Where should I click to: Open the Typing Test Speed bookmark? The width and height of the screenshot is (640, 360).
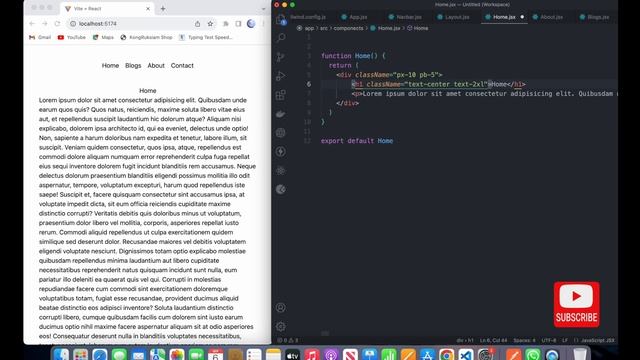tap(206, 37)
